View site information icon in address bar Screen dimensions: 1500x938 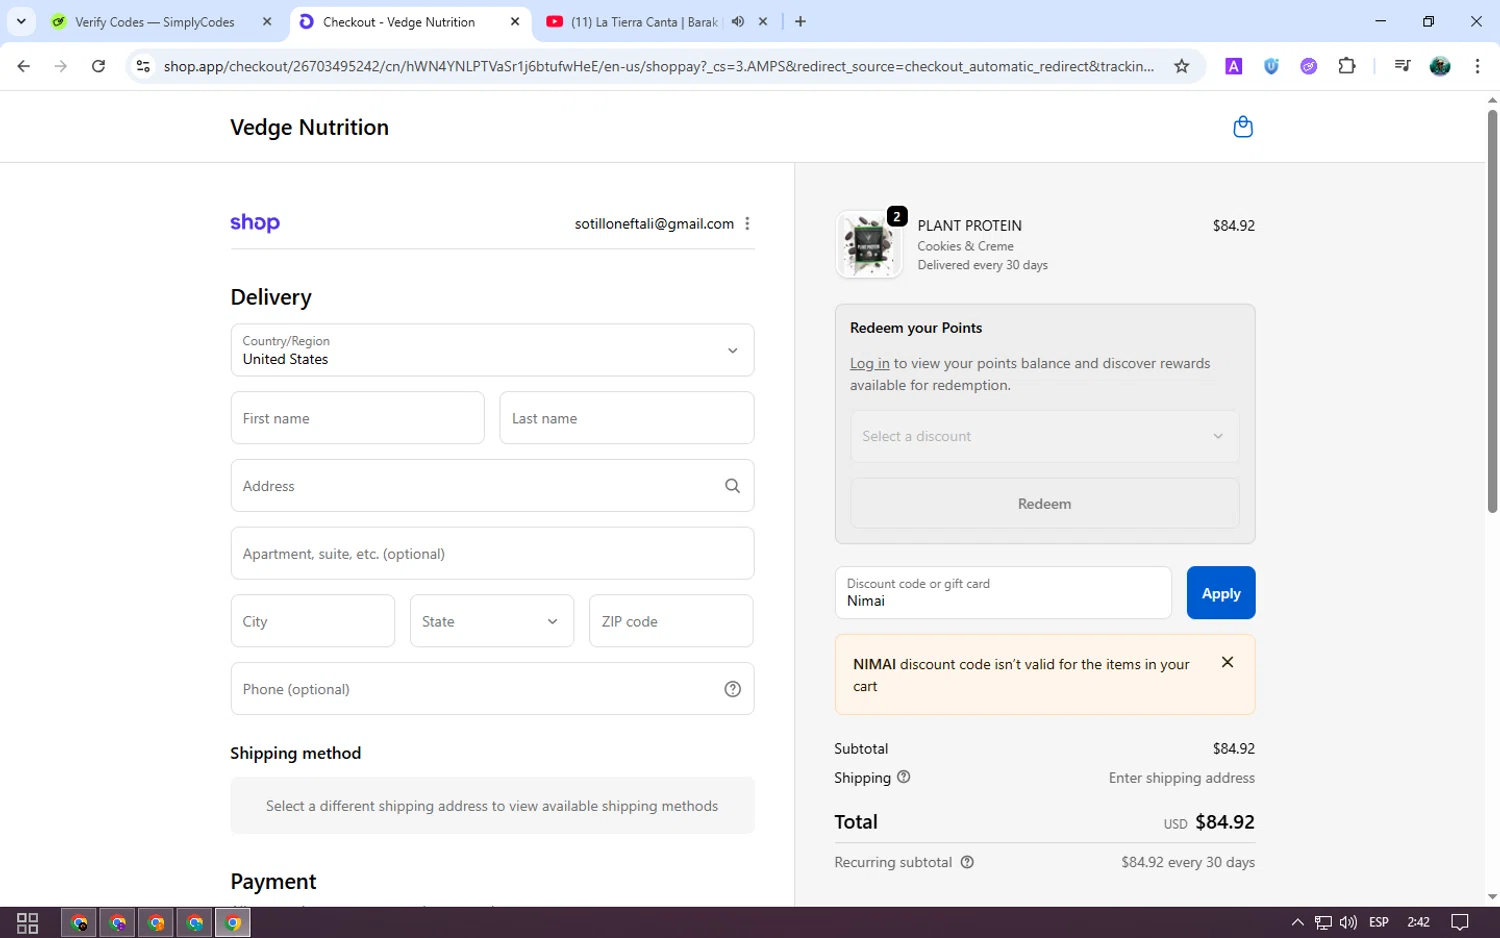143,66
